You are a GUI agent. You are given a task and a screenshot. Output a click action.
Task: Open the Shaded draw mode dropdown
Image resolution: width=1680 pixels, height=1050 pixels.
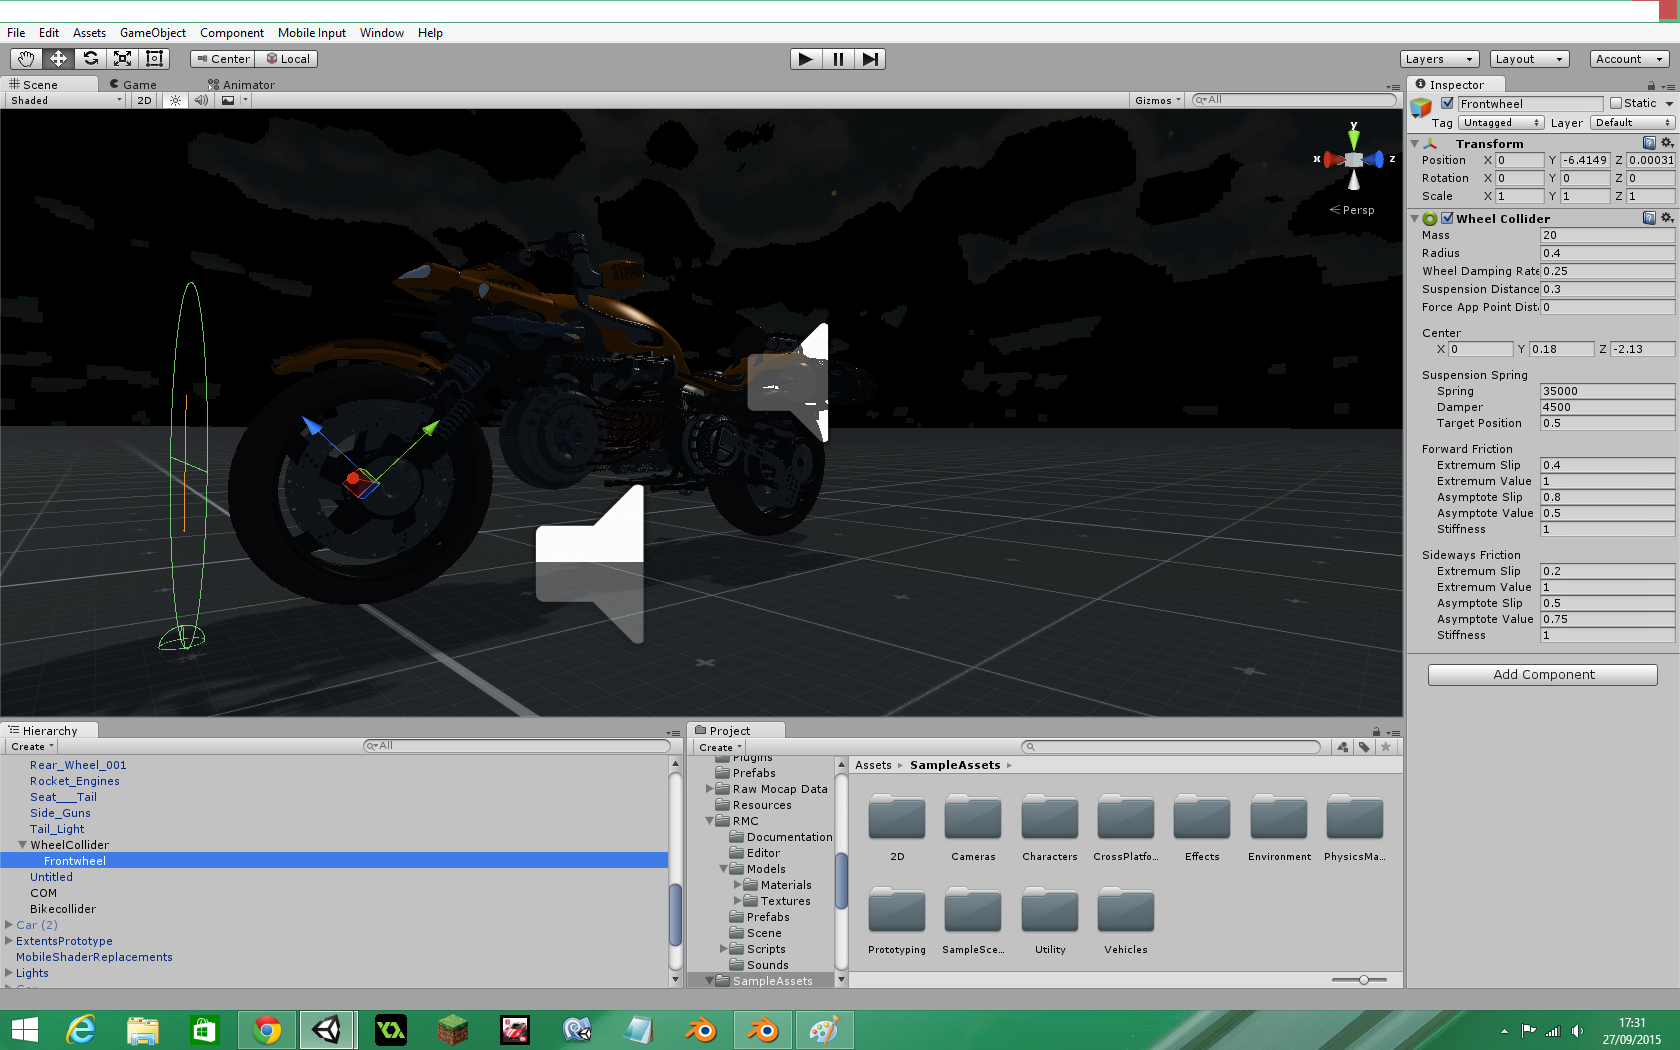[x=65, y=100]
